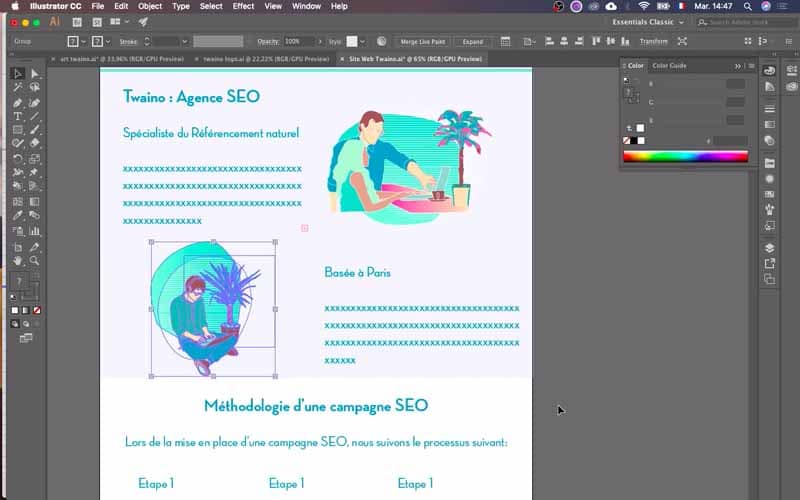The width and height of the screenshot is (800, 500).
Task: Select the Selection tool arrow
Action: click(17, 74)
